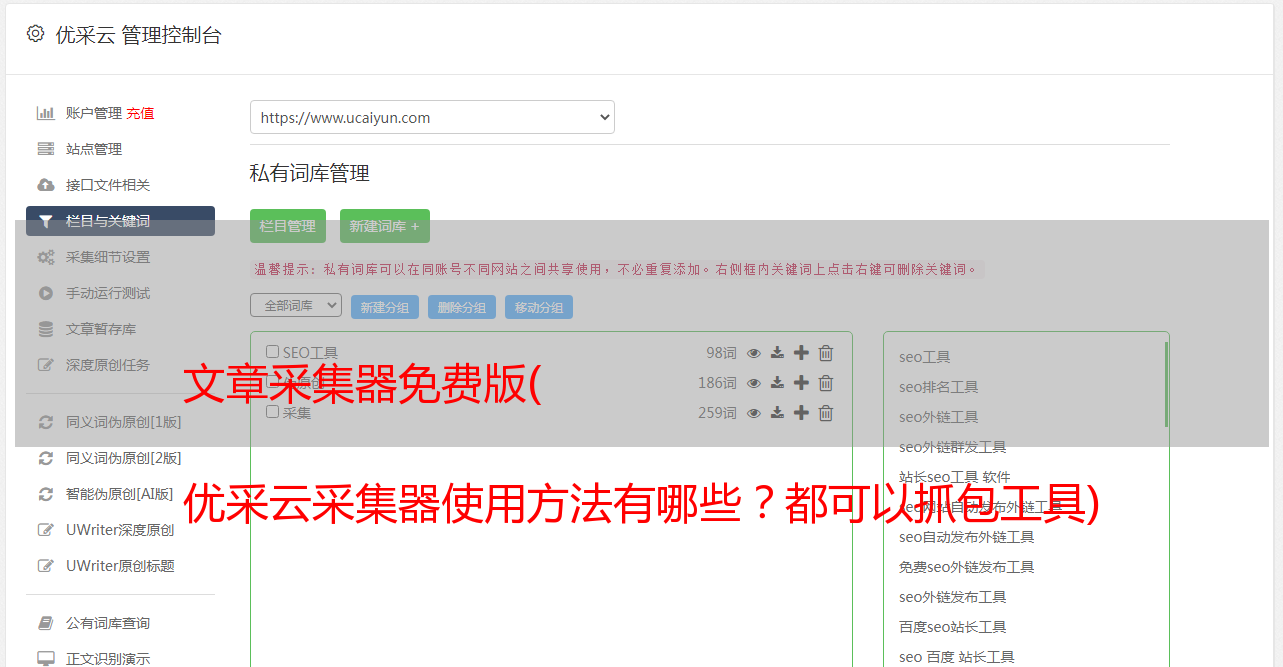Click the 移动分组 button
1283x667 pixels.
(539, 307)
